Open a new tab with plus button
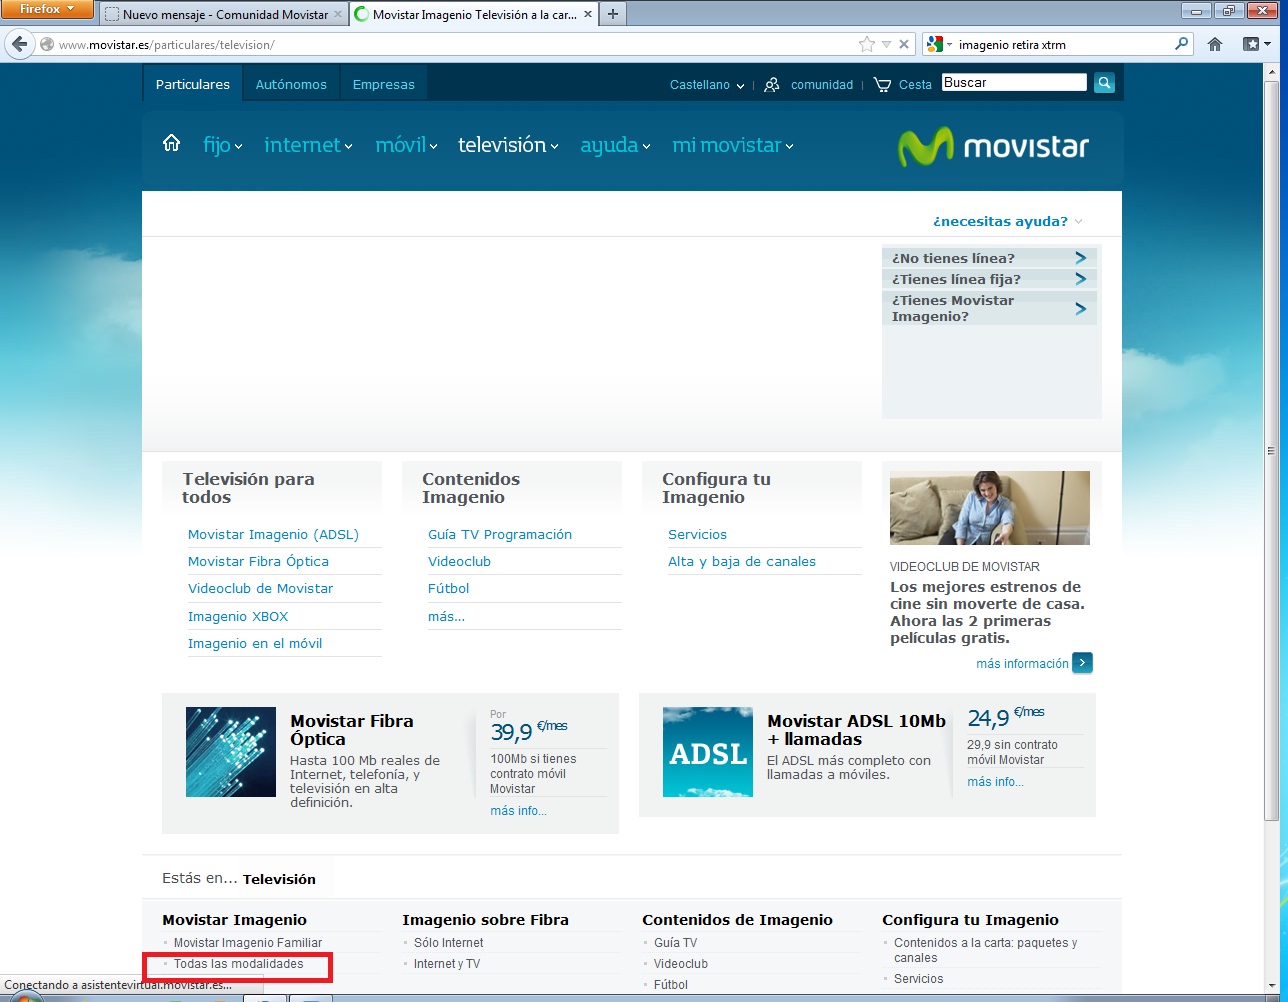This screenshot has height=1002, width=1288. click(612, 14)
